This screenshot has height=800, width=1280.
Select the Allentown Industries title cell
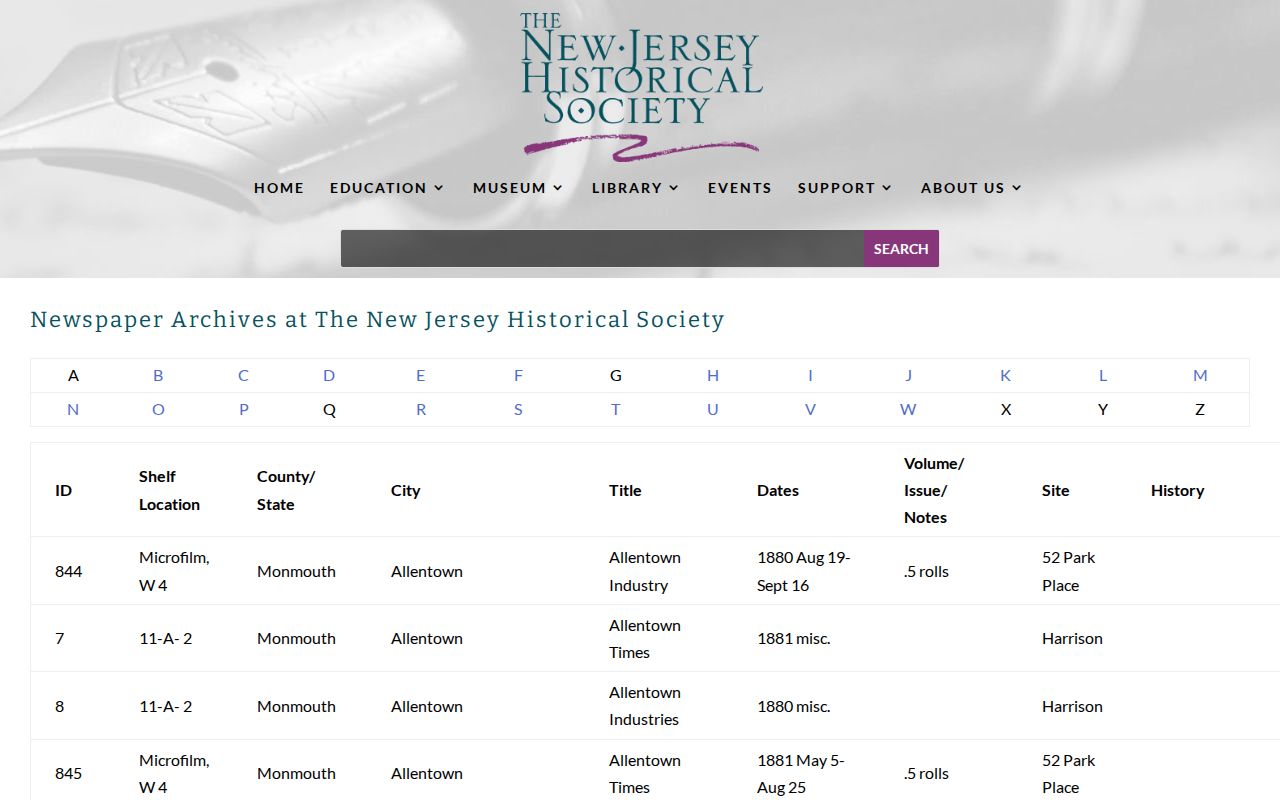(x=645, y=706)
